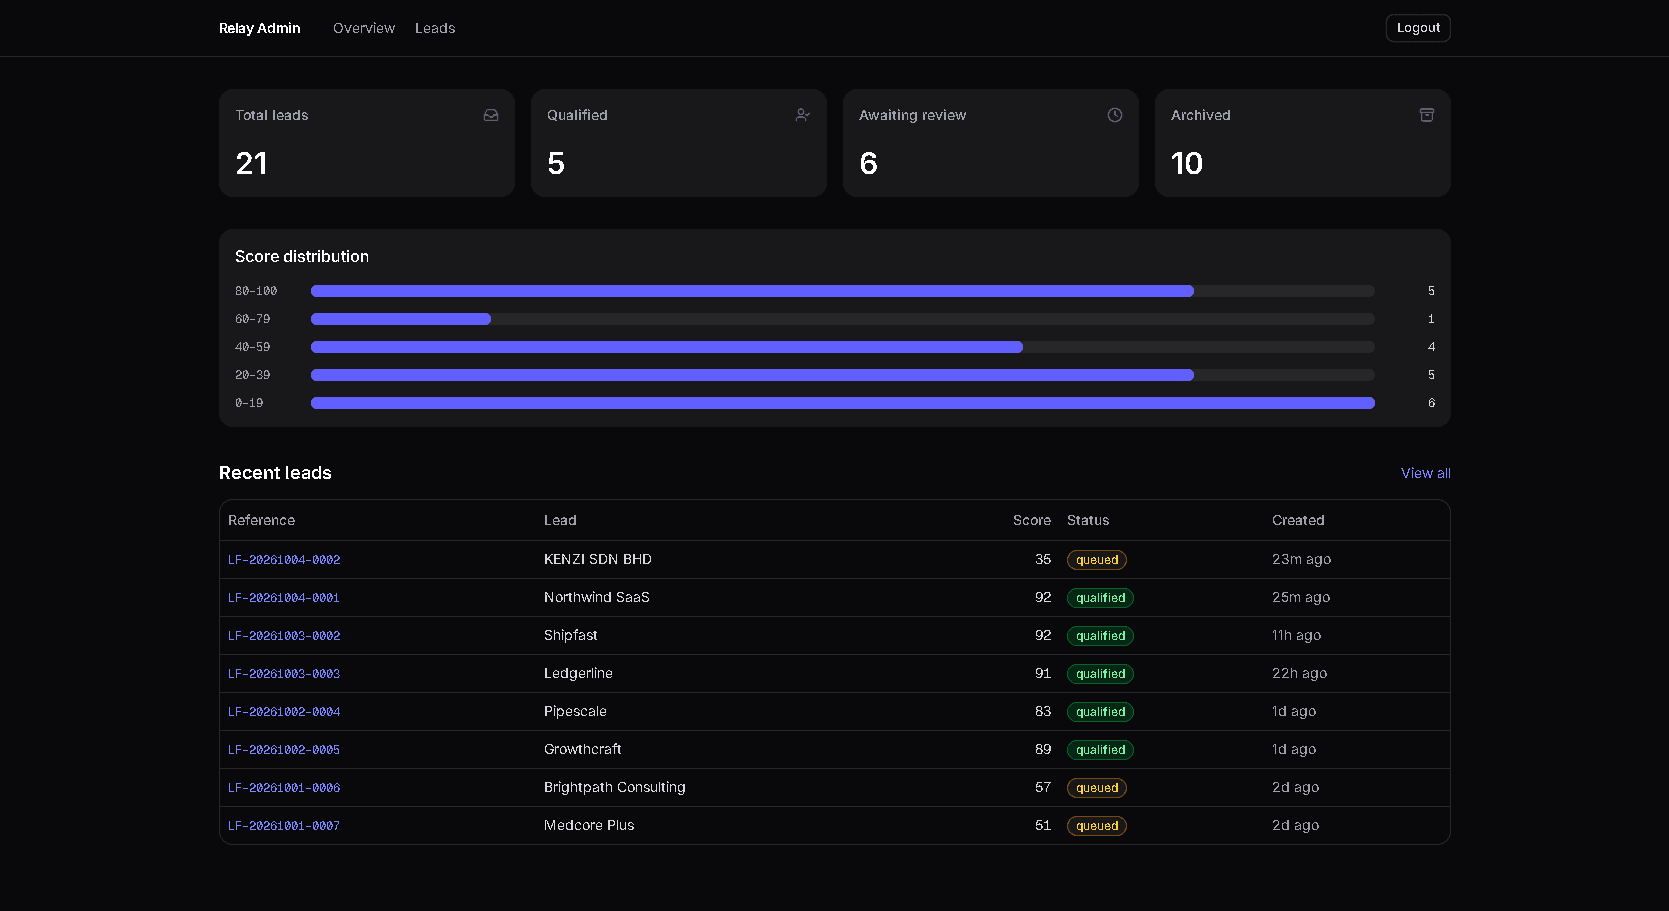Click the Recent leads heading
The image size is (1669, 911).
(275, 473)
